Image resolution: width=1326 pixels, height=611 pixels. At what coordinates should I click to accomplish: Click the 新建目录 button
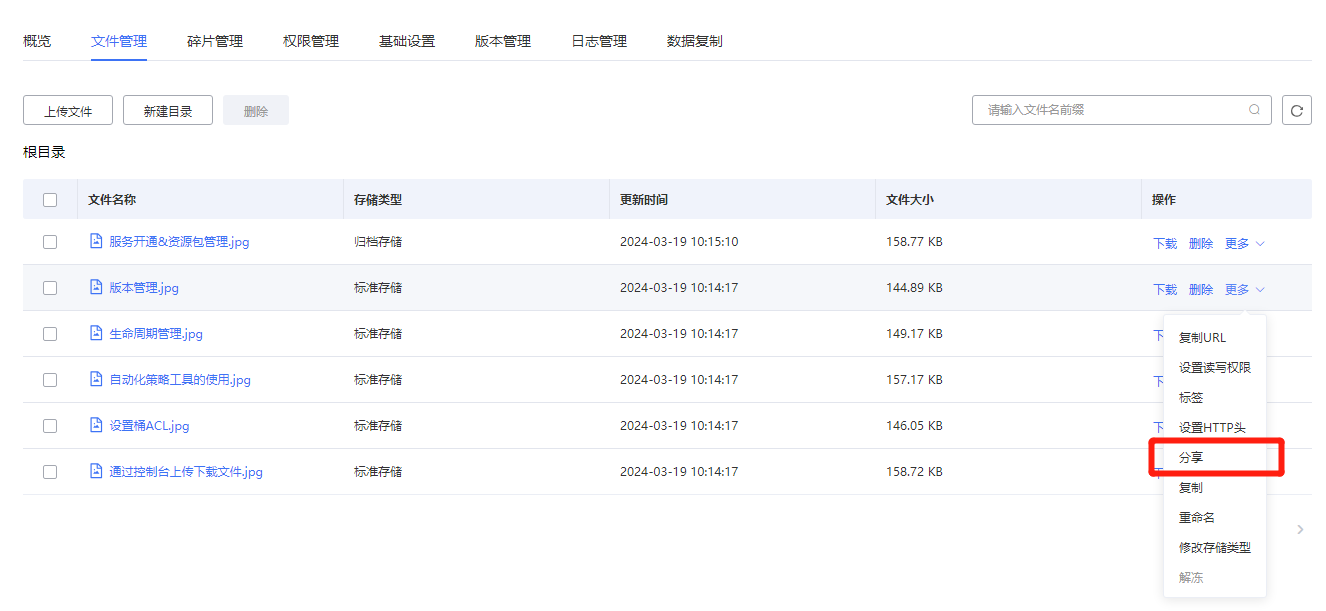click(168, 111)
